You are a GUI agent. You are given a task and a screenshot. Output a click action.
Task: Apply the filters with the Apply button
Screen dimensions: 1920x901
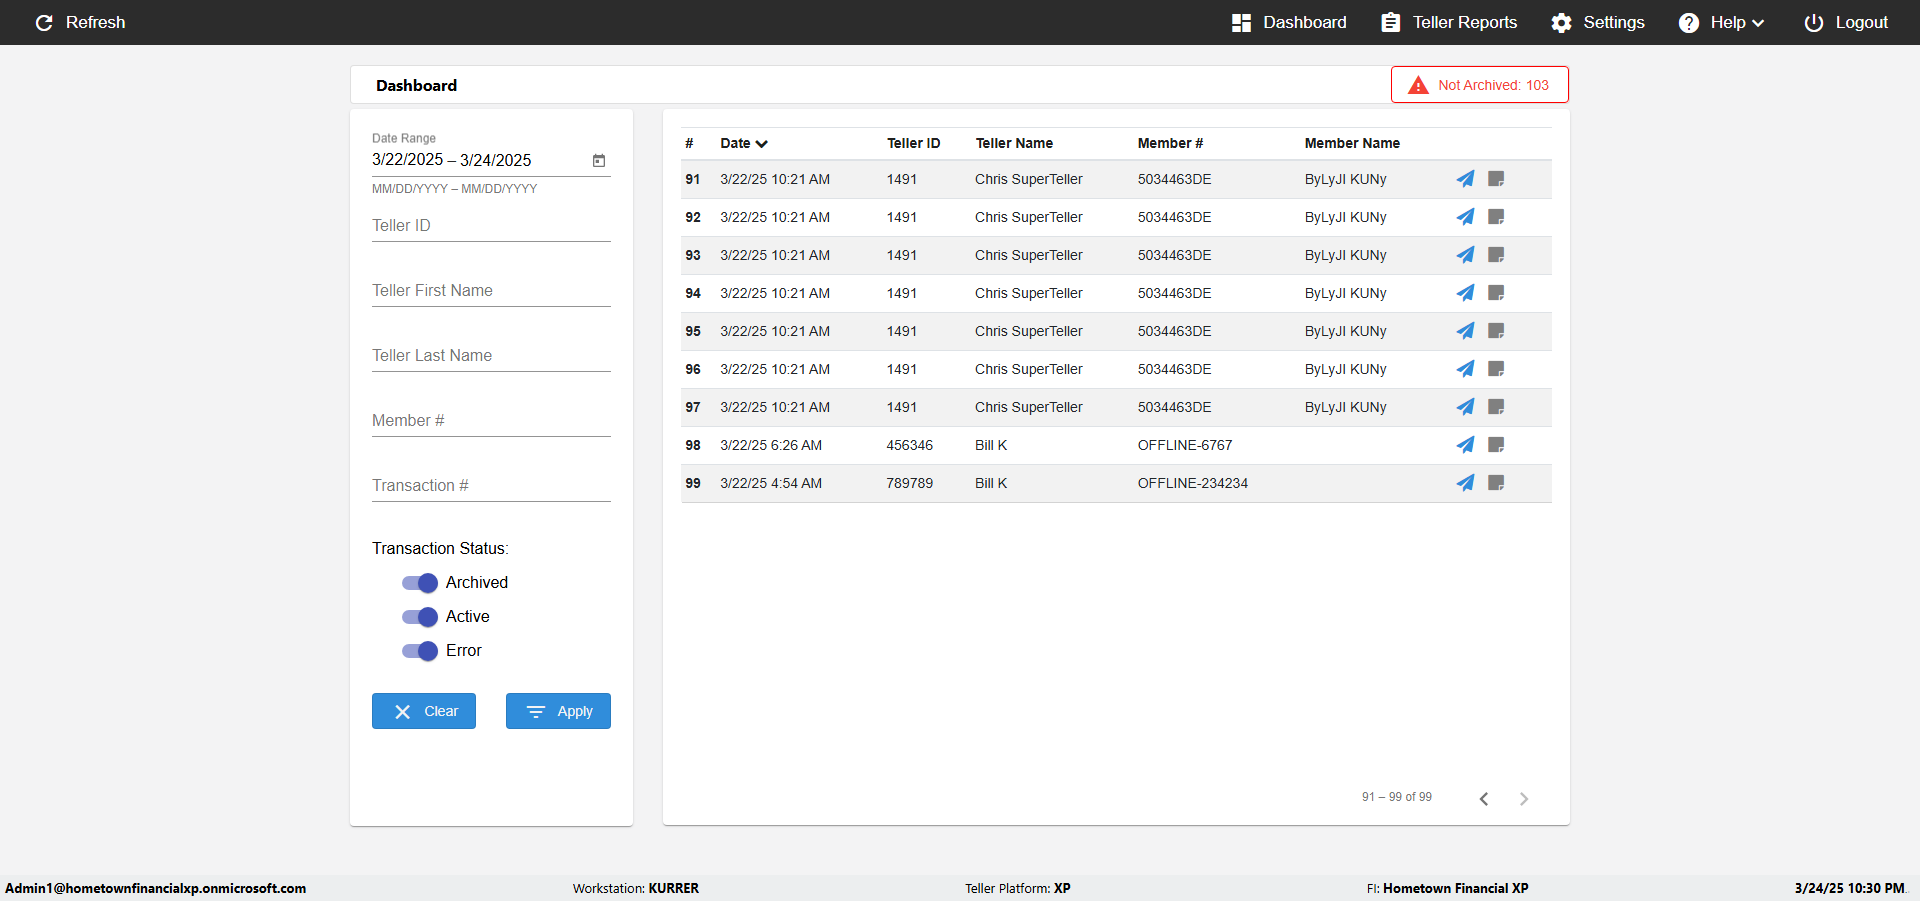pos(558,711)
